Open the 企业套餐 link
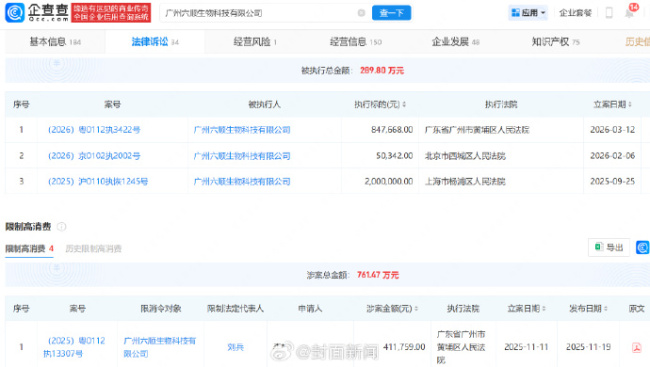Screen dimensions: 650x367 click(x=575, y=13)
